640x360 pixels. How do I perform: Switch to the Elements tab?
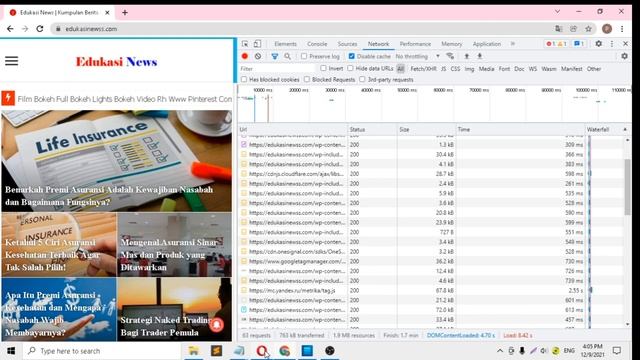(x=285, y=44)
